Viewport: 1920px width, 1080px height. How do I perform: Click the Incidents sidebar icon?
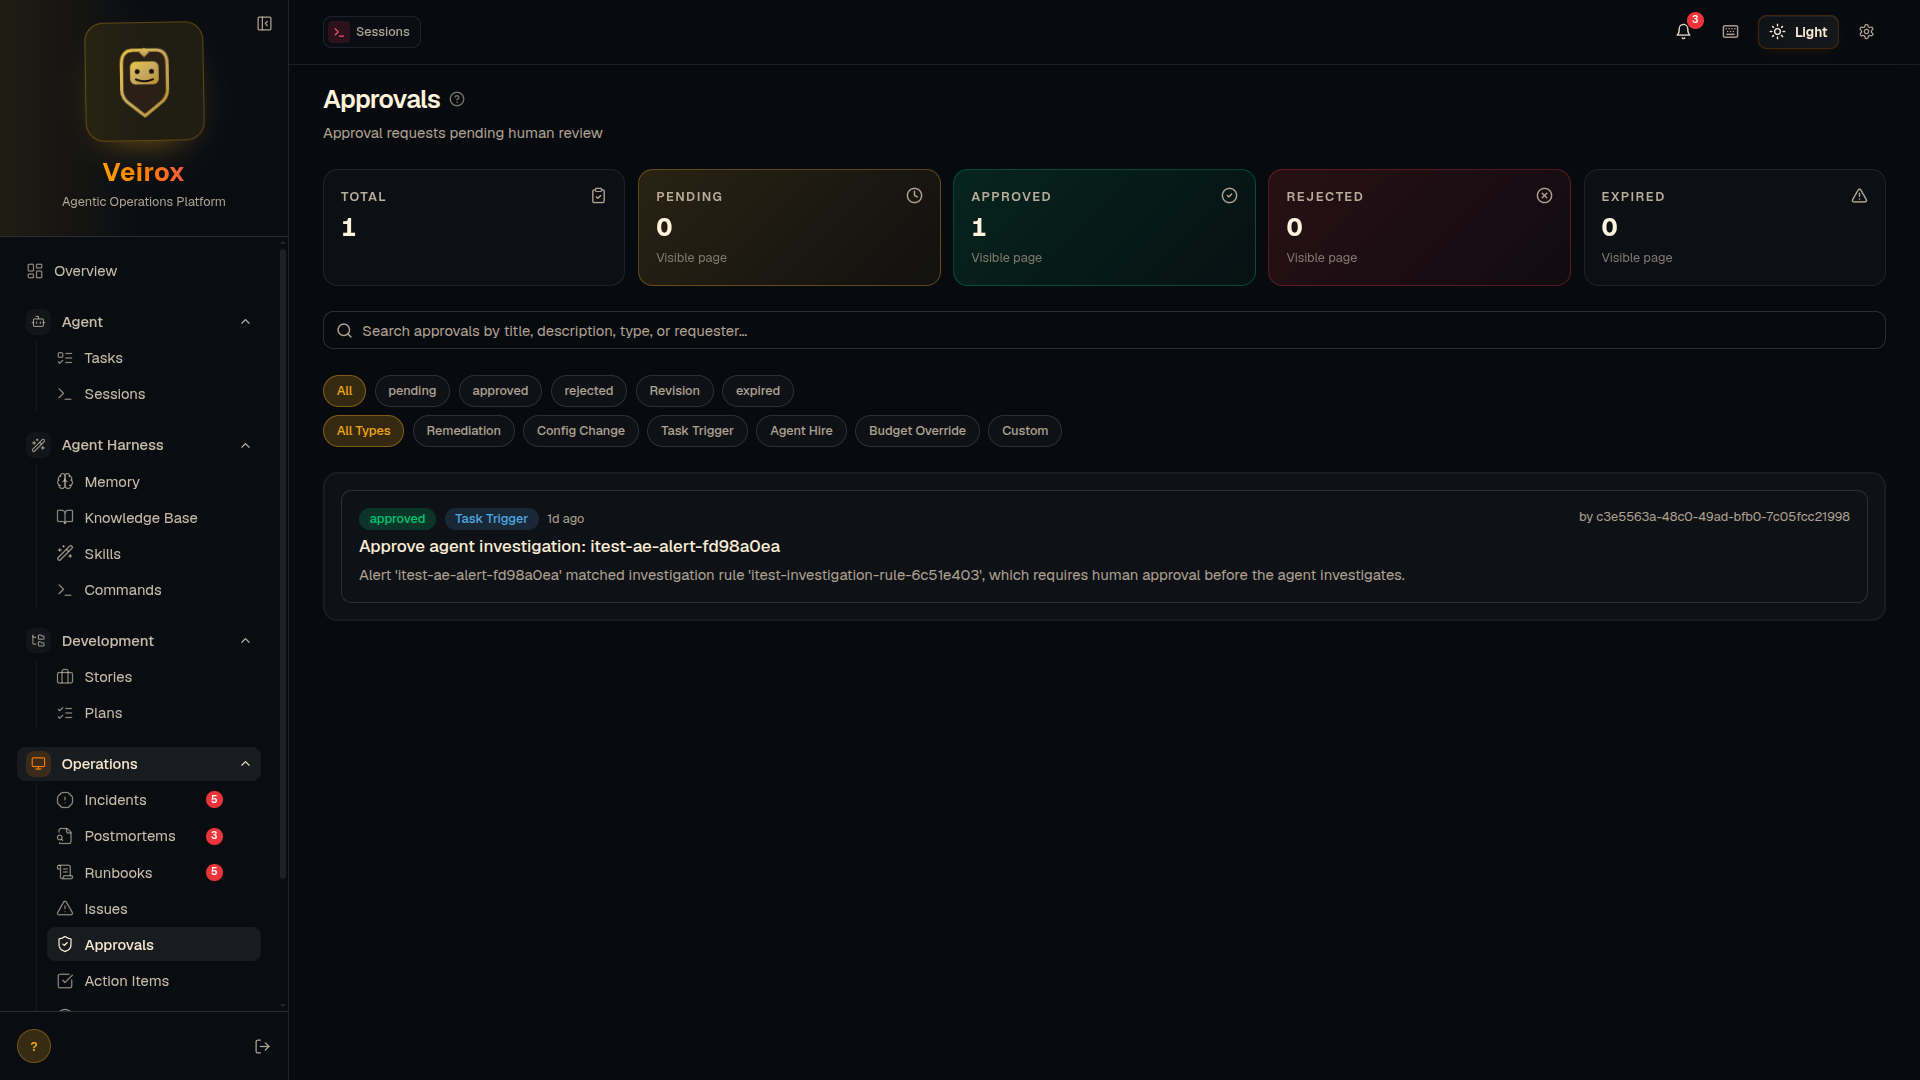click(65, 800)
